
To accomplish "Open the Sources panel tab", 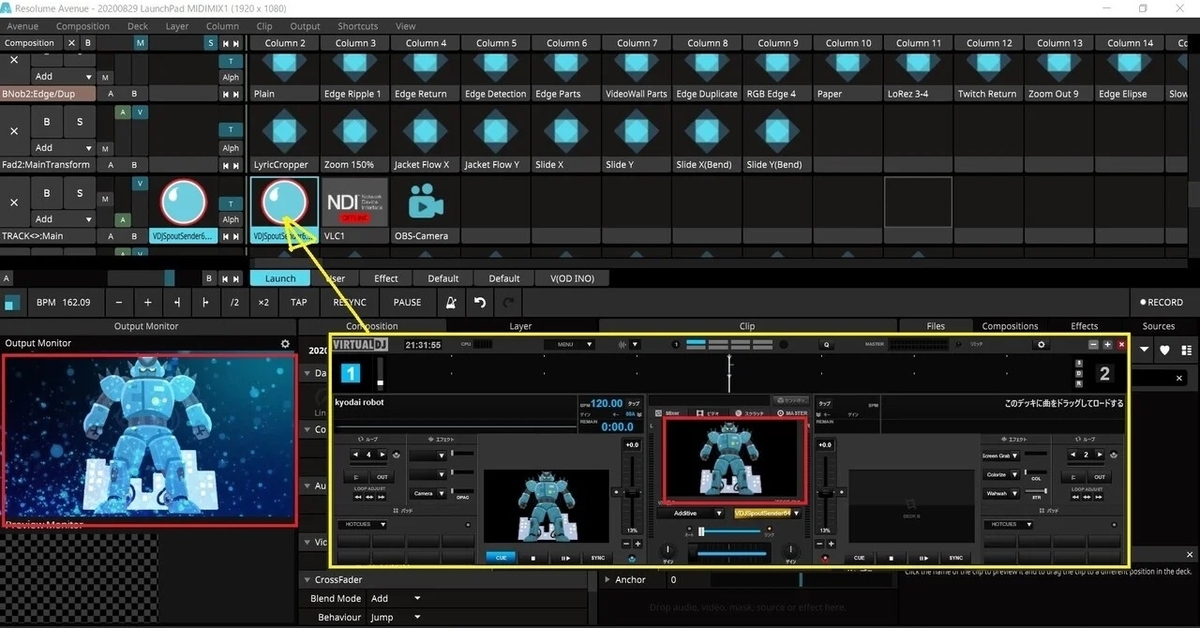I will [x=1159, y=326].
